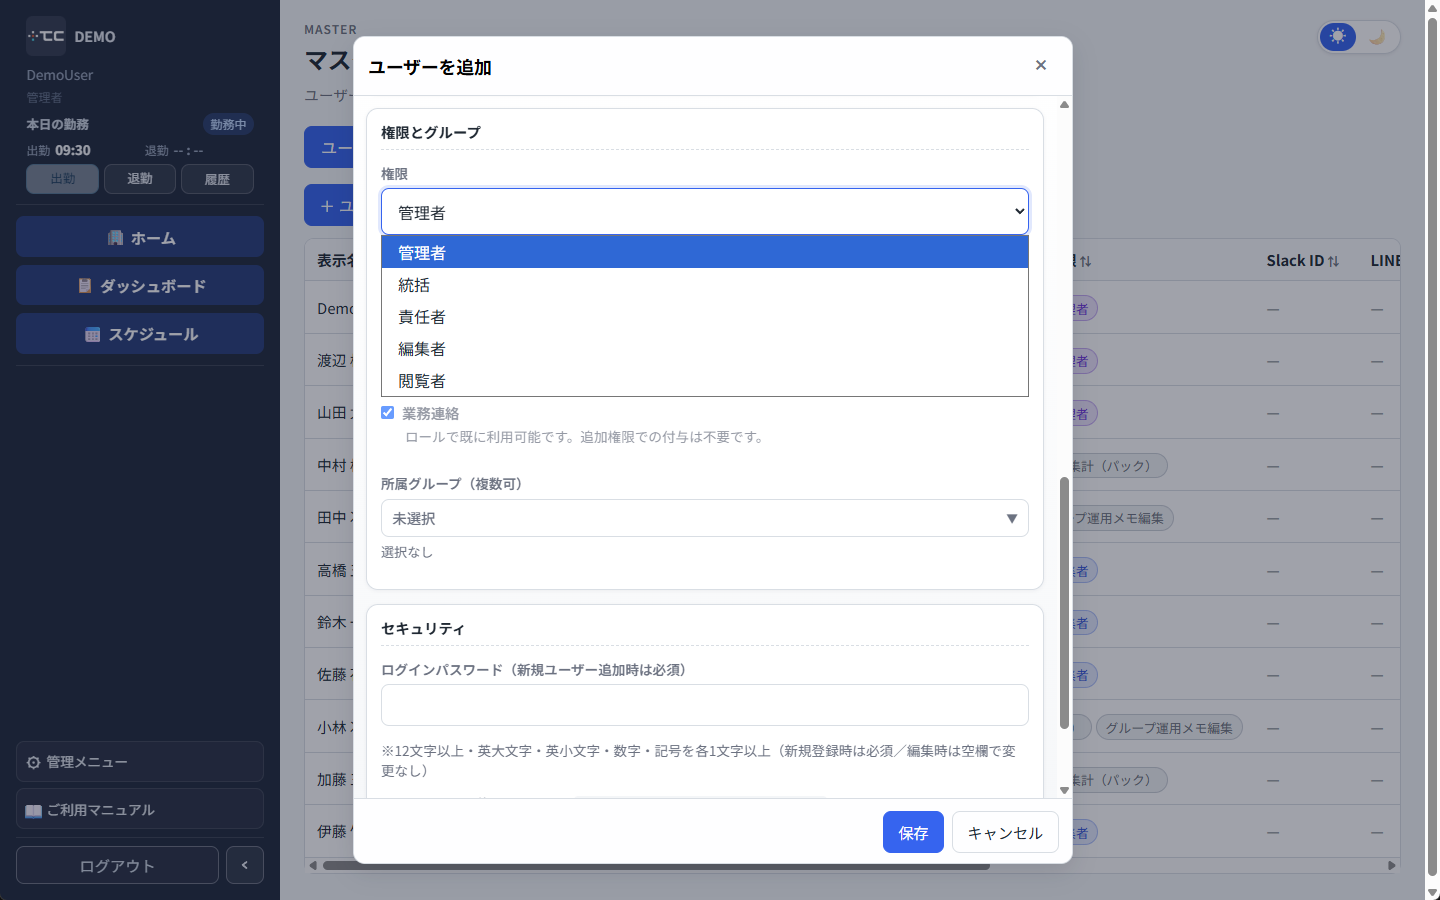This screenshot has height=900, width=1440.
Task: Open 管理メニュー gear item
Action: coord(140,761)
